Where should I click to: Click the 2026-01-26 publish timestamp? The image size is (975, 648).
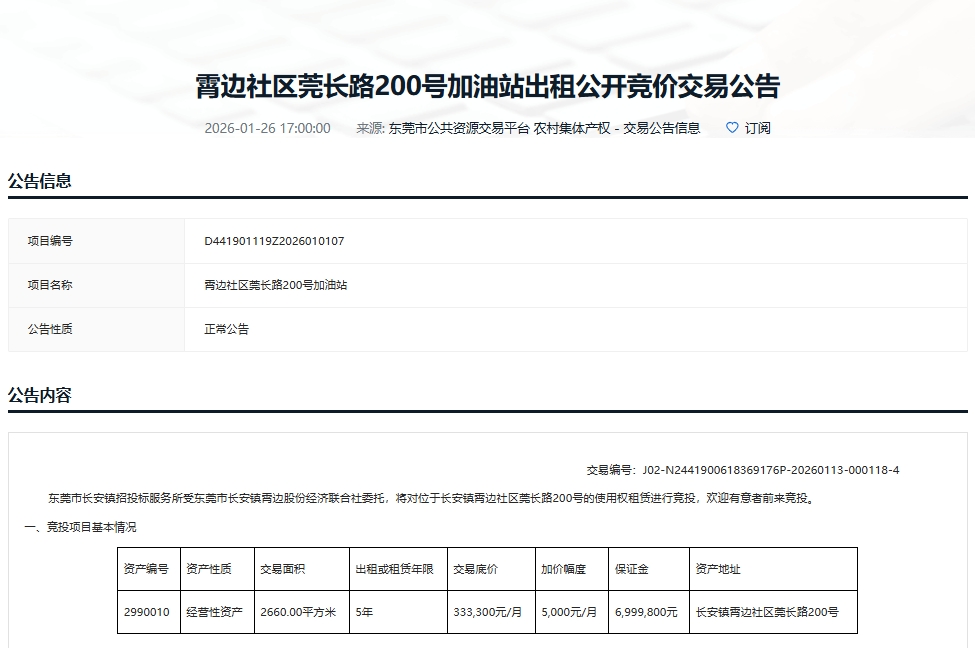[x=267, y=128]
